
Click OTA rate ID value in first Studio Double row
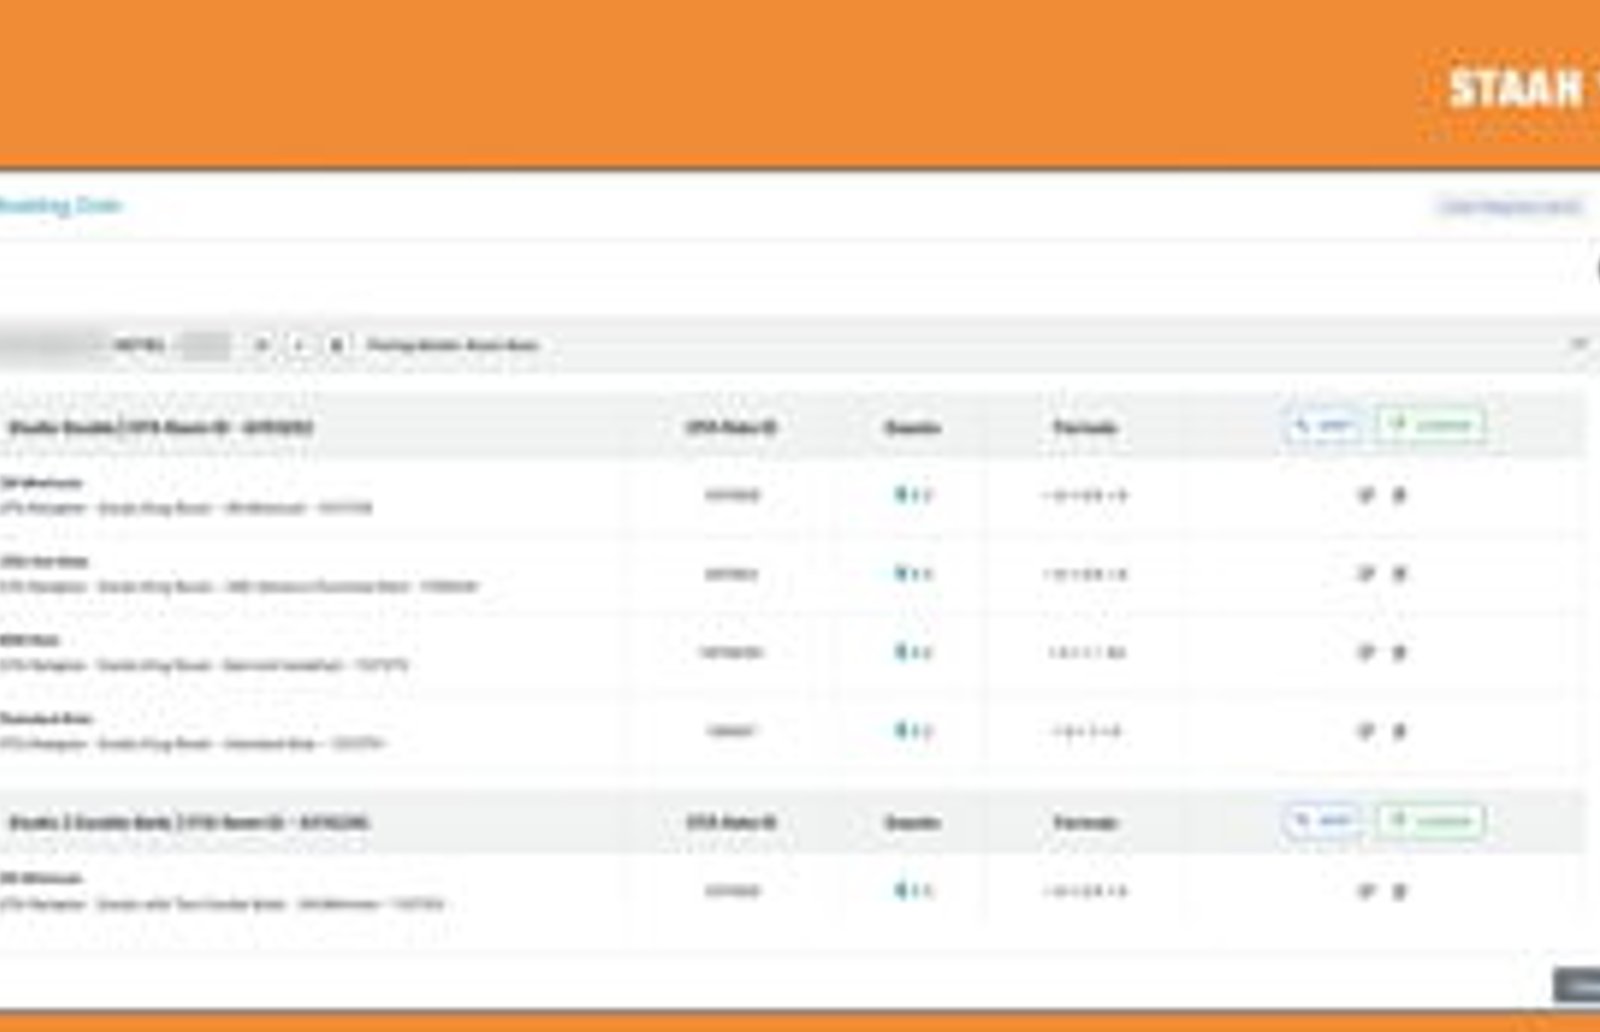pos(732,495)
